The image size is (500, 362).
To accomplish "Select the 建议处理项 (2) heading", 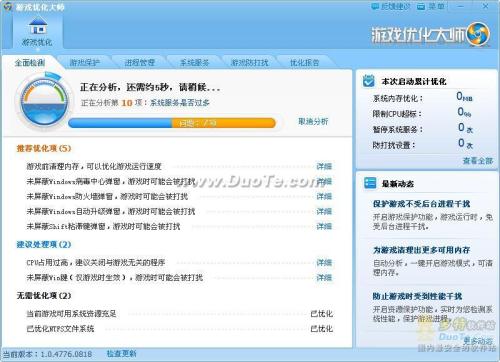I will 44,244.
